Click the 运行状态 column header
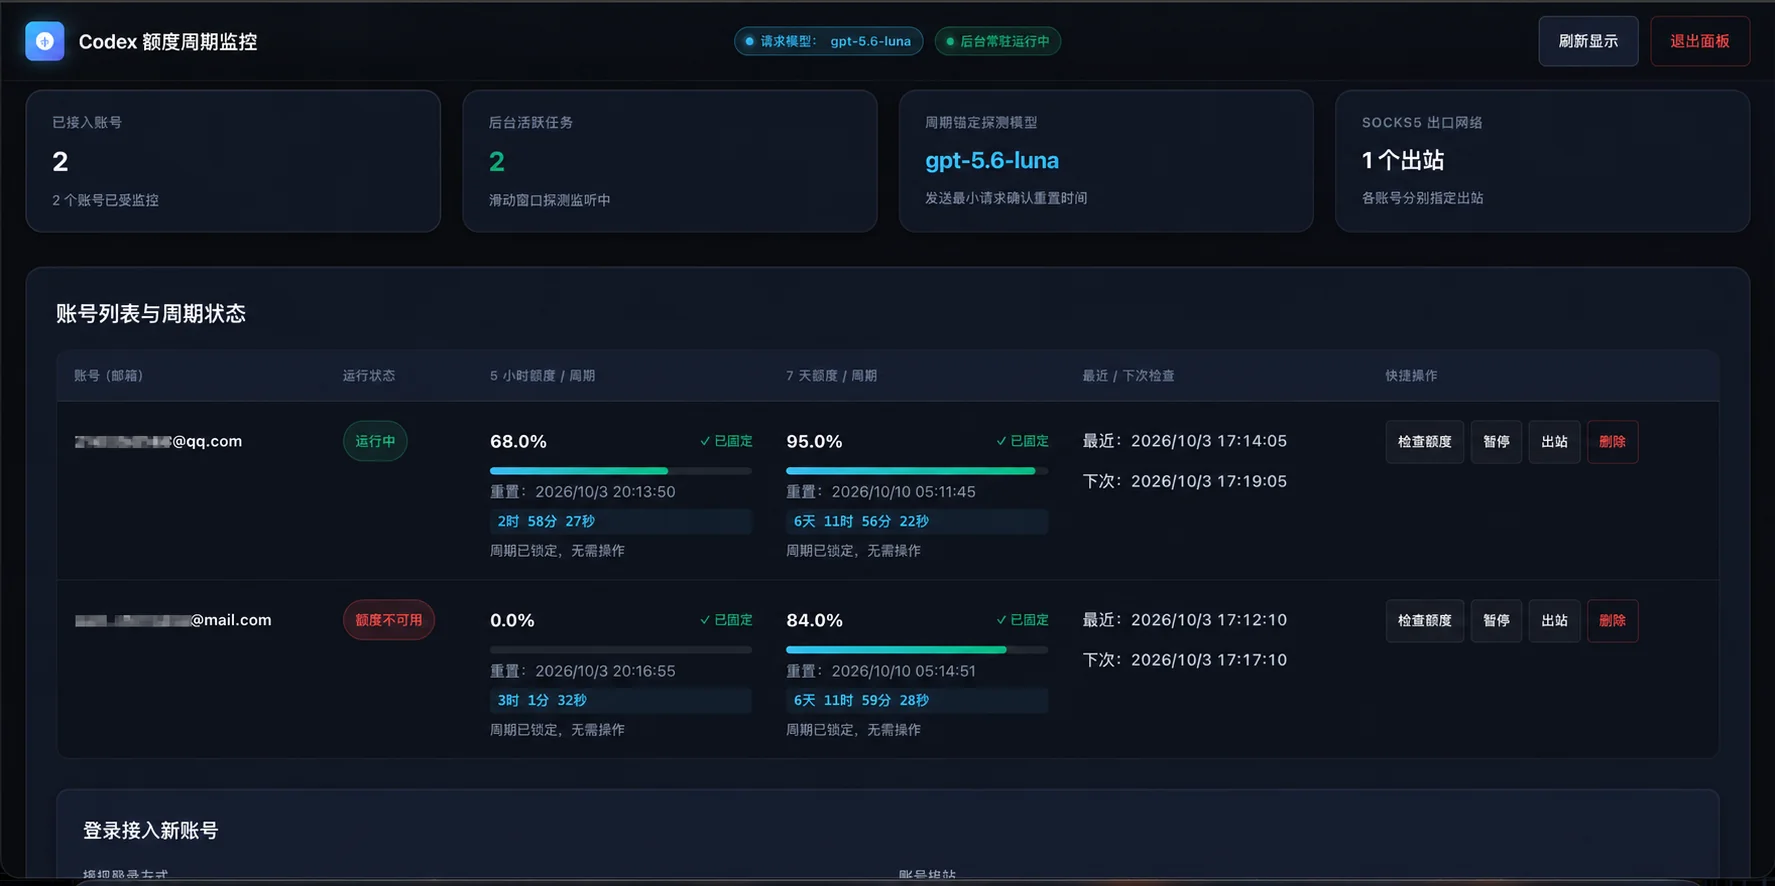1775x886 pixels. click(x=369, y=375)
